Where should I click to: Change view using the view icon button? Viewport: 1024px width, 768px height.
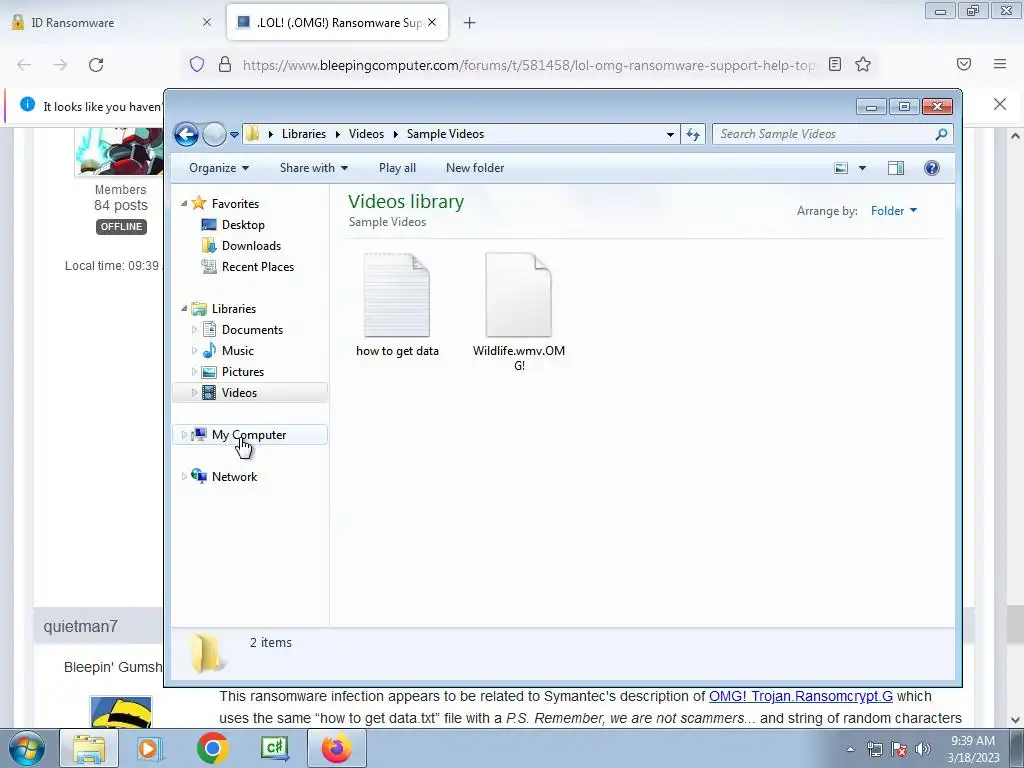[841, 168]
